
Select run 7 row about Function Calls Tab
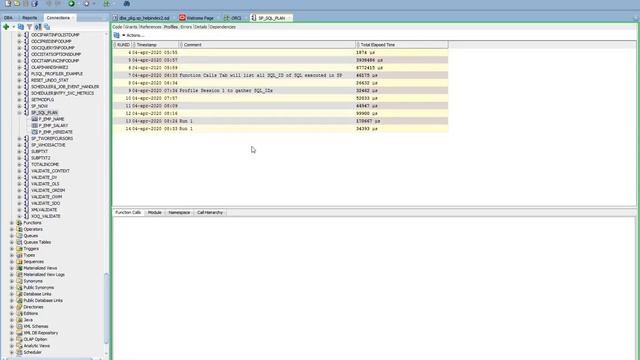tap(280, 76)
